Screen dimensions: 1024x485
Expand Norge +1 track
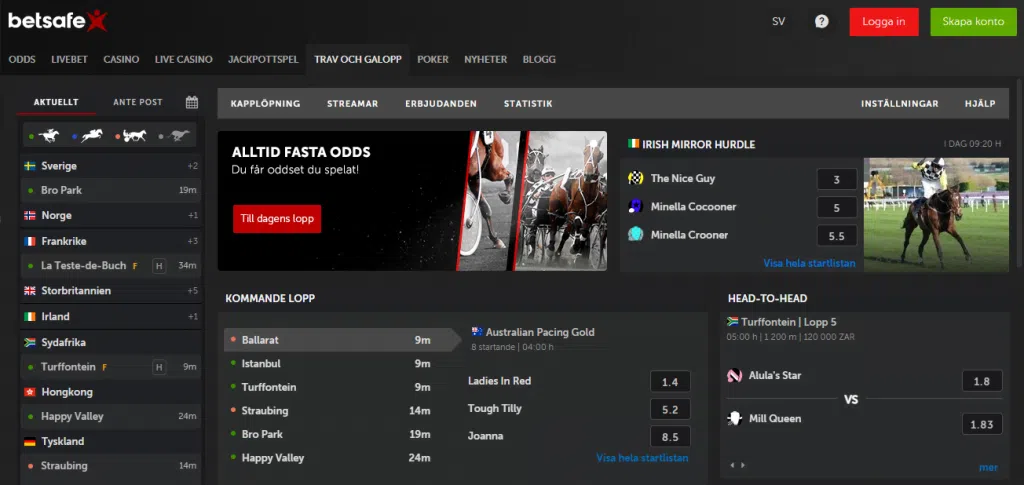(193, 215)
